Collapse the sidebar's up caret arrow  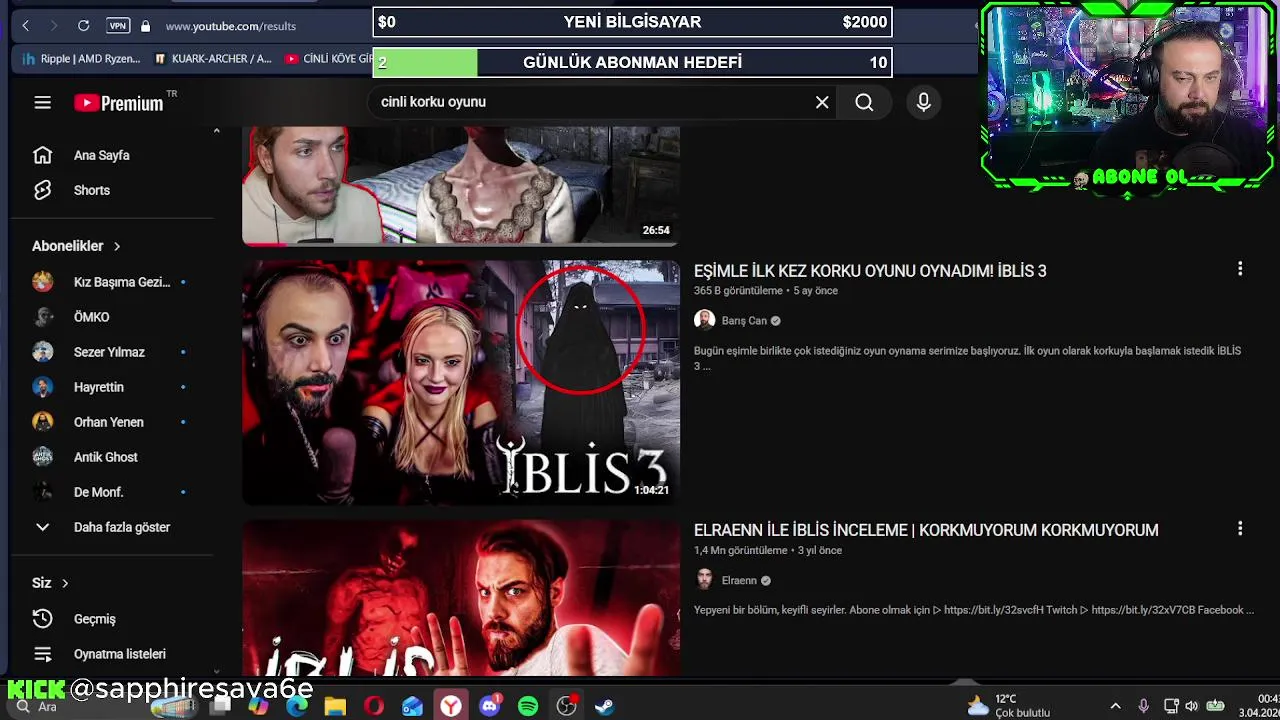216,131
